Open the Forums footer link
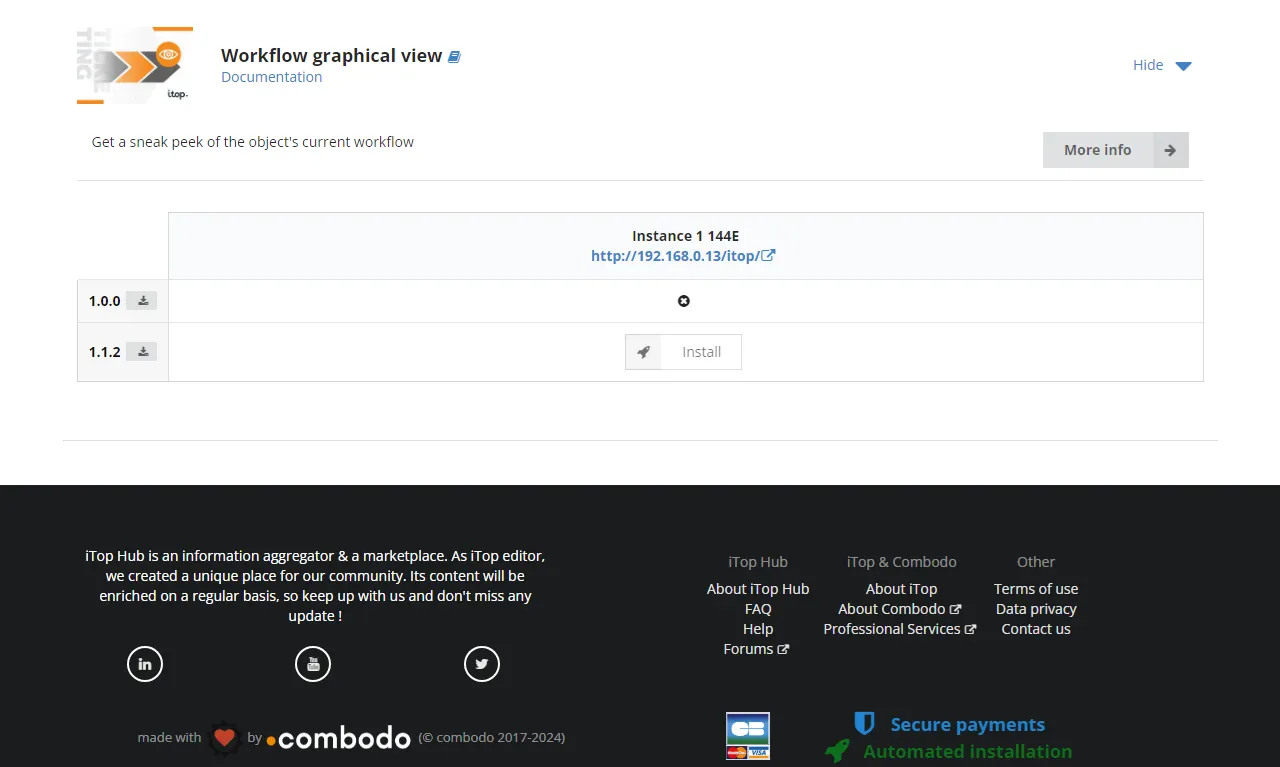Viewport: 1280px width, 767px height. (x=756, y=649)
